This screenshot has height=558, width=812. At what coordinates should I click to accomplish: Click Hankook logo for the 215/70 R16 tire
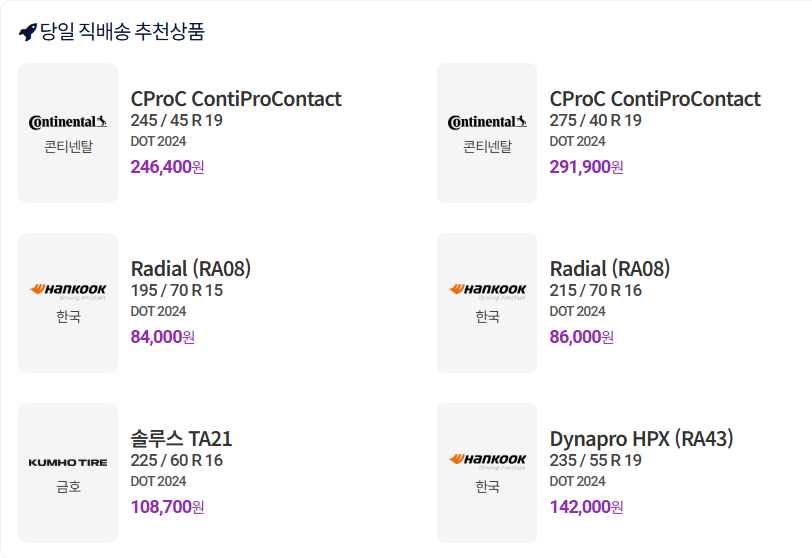click(x=487, y=291)
